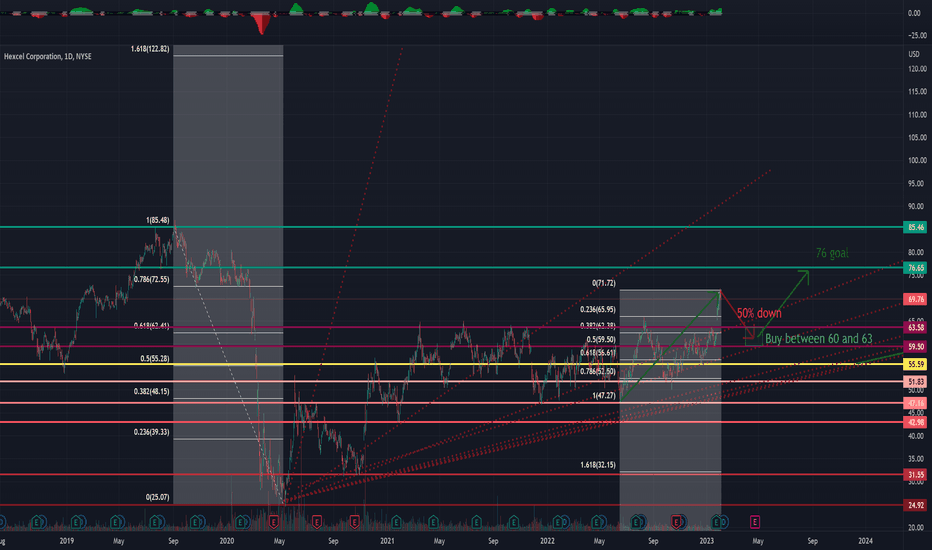The height and width of the screenshot is (550, 932).
Task: Click the 0.236(65.95) Fibonacci label
Action: coord(598,309)
